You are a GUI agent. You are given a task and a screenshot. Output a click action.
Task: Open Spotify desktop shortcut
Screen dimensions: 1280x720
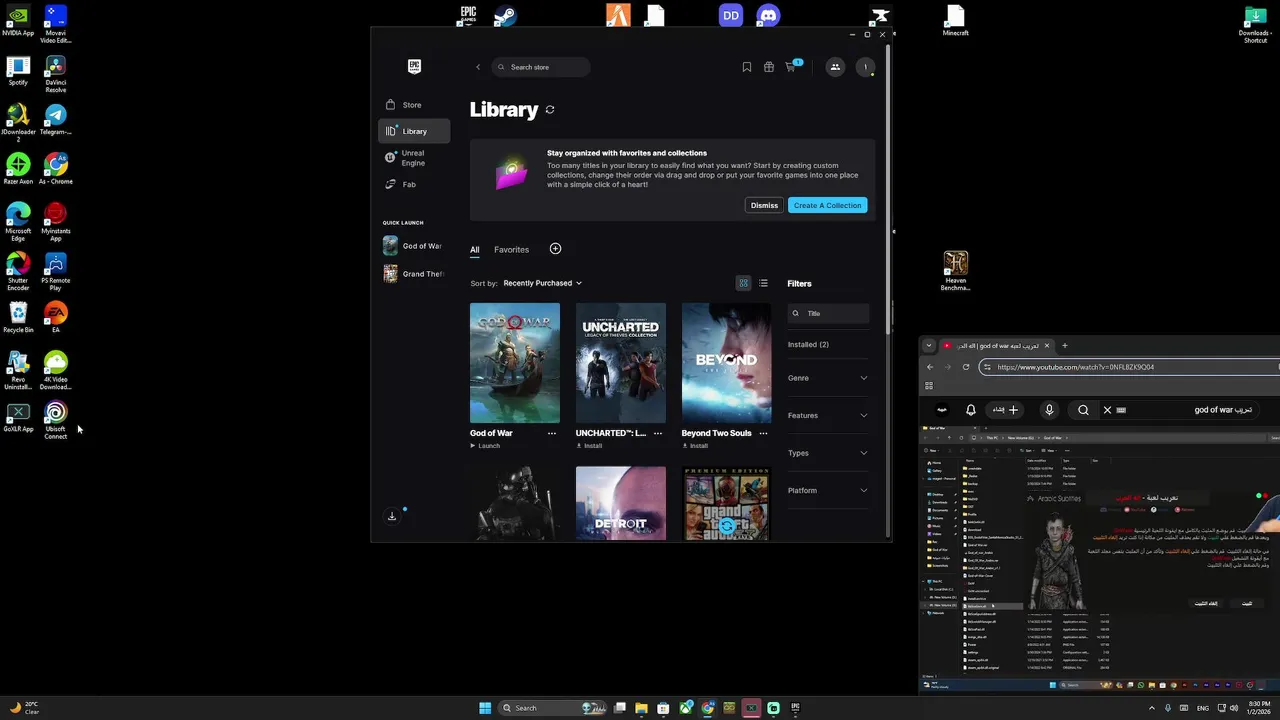click(18, 72)
